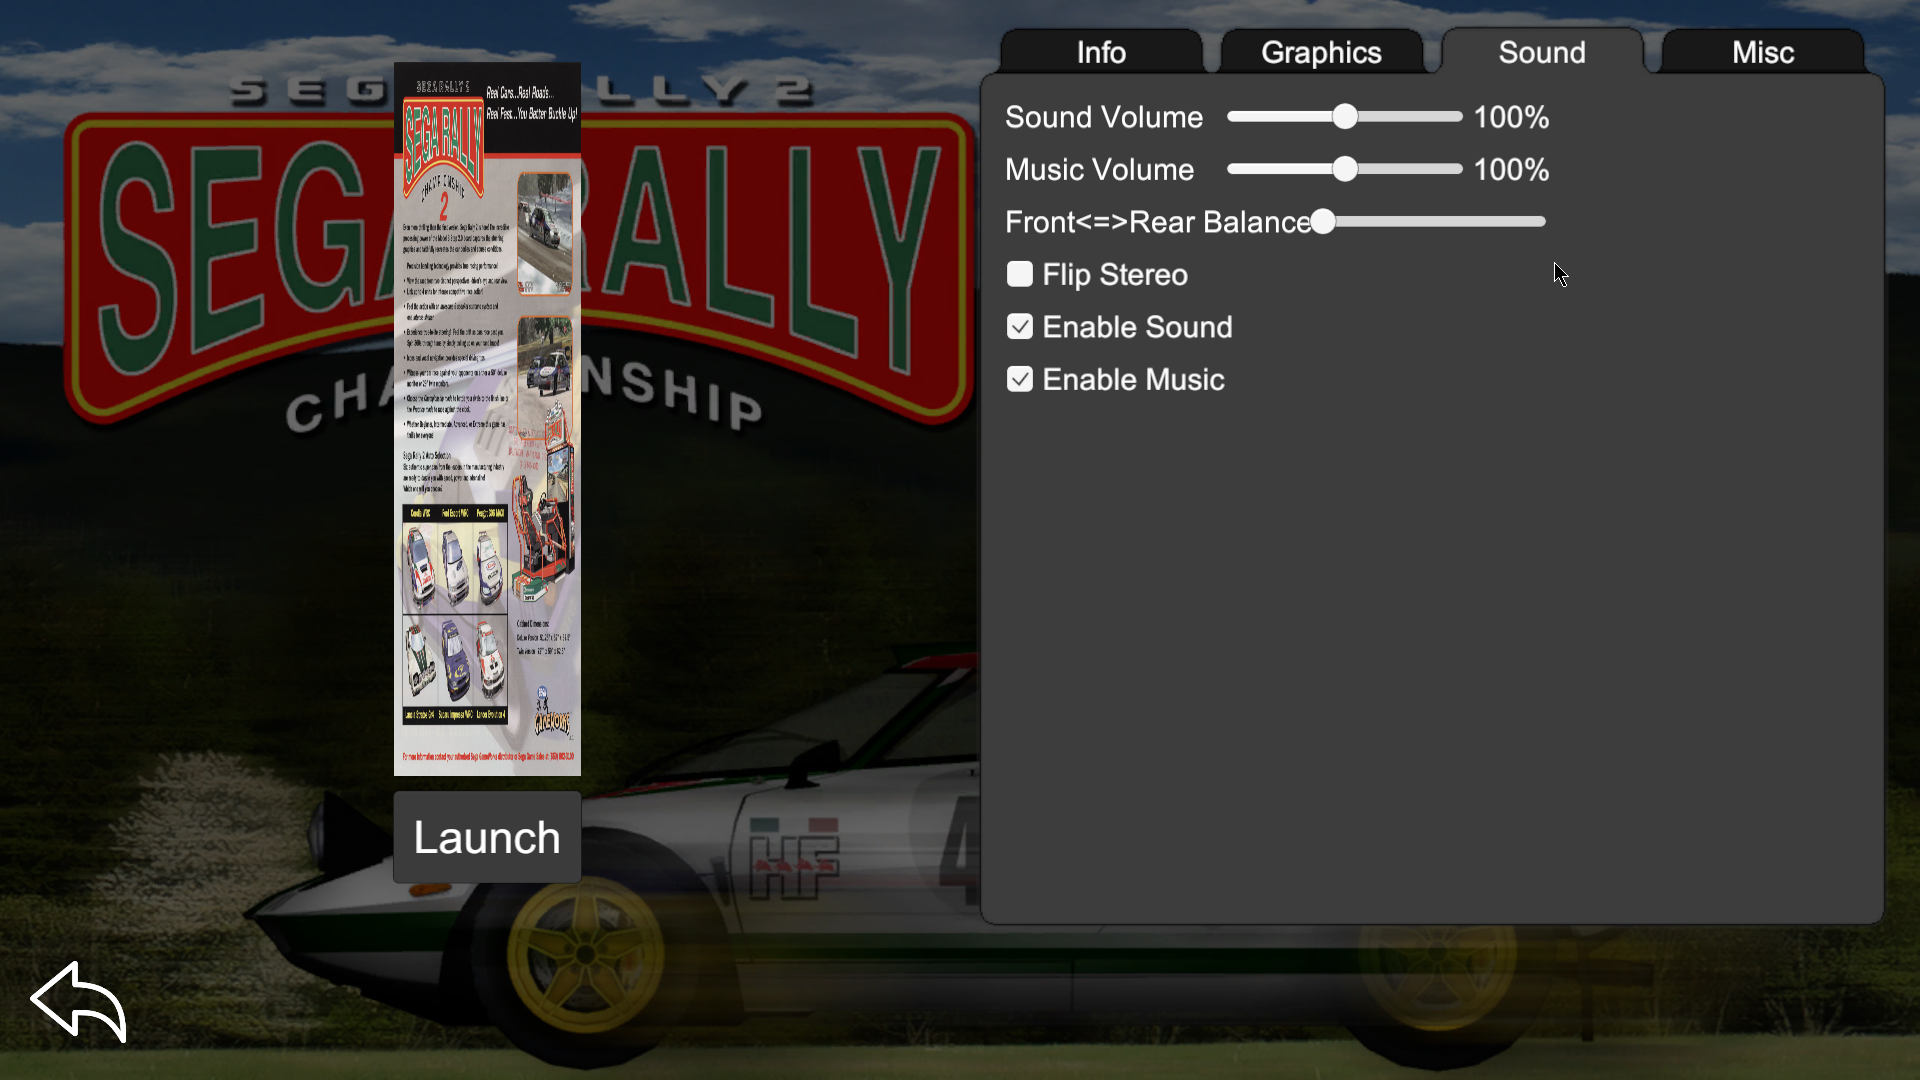Click the far right of Balance slider track
The width and height of the screenshot is (1920, 1080).
1538,222
